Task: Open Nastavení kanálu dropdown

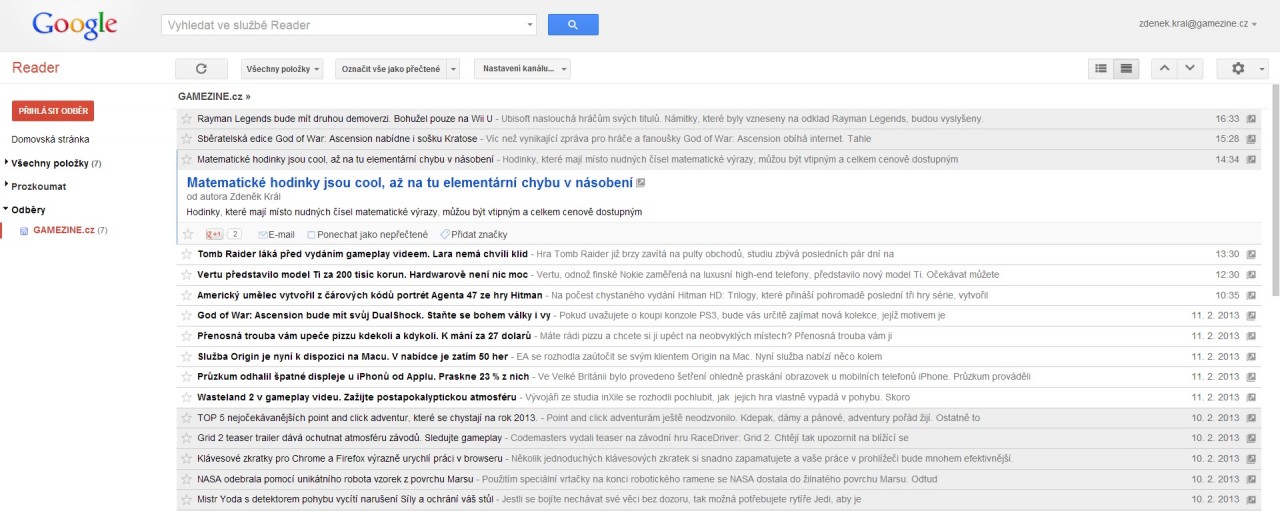Action: [x=522, y=68]
